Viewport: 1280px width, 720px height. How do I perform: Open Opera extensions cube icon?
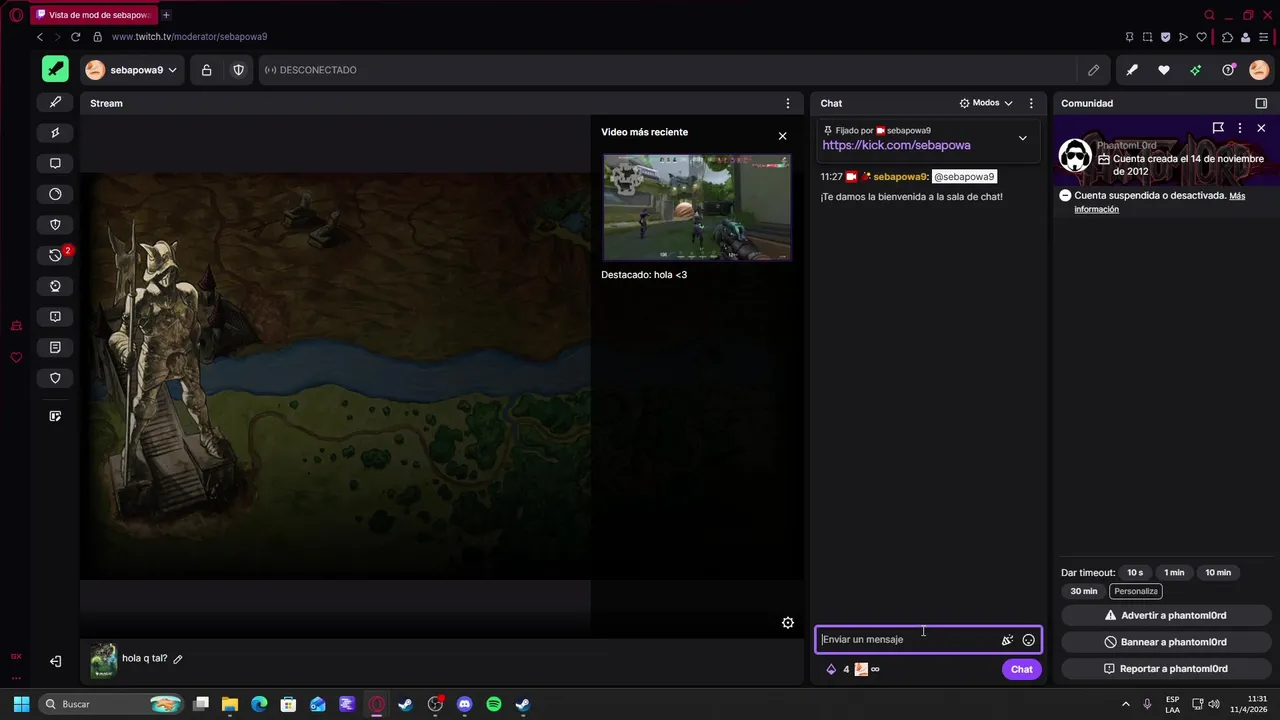1227,37
